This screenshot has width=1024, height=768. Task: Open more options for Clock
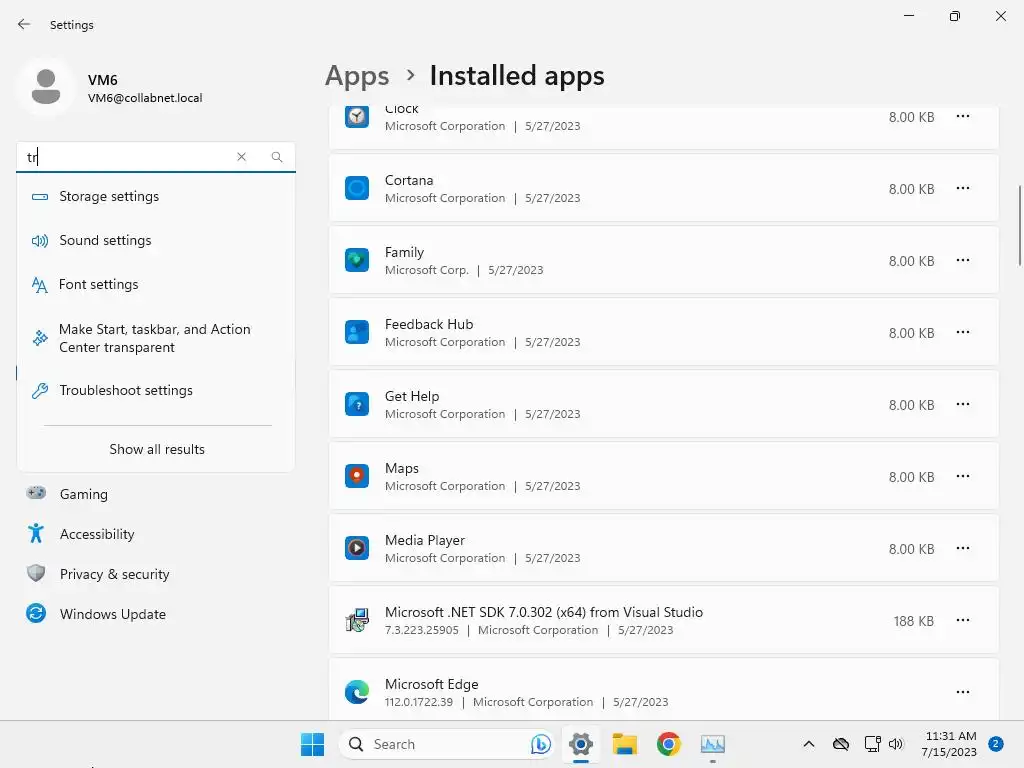pos(963,116)
